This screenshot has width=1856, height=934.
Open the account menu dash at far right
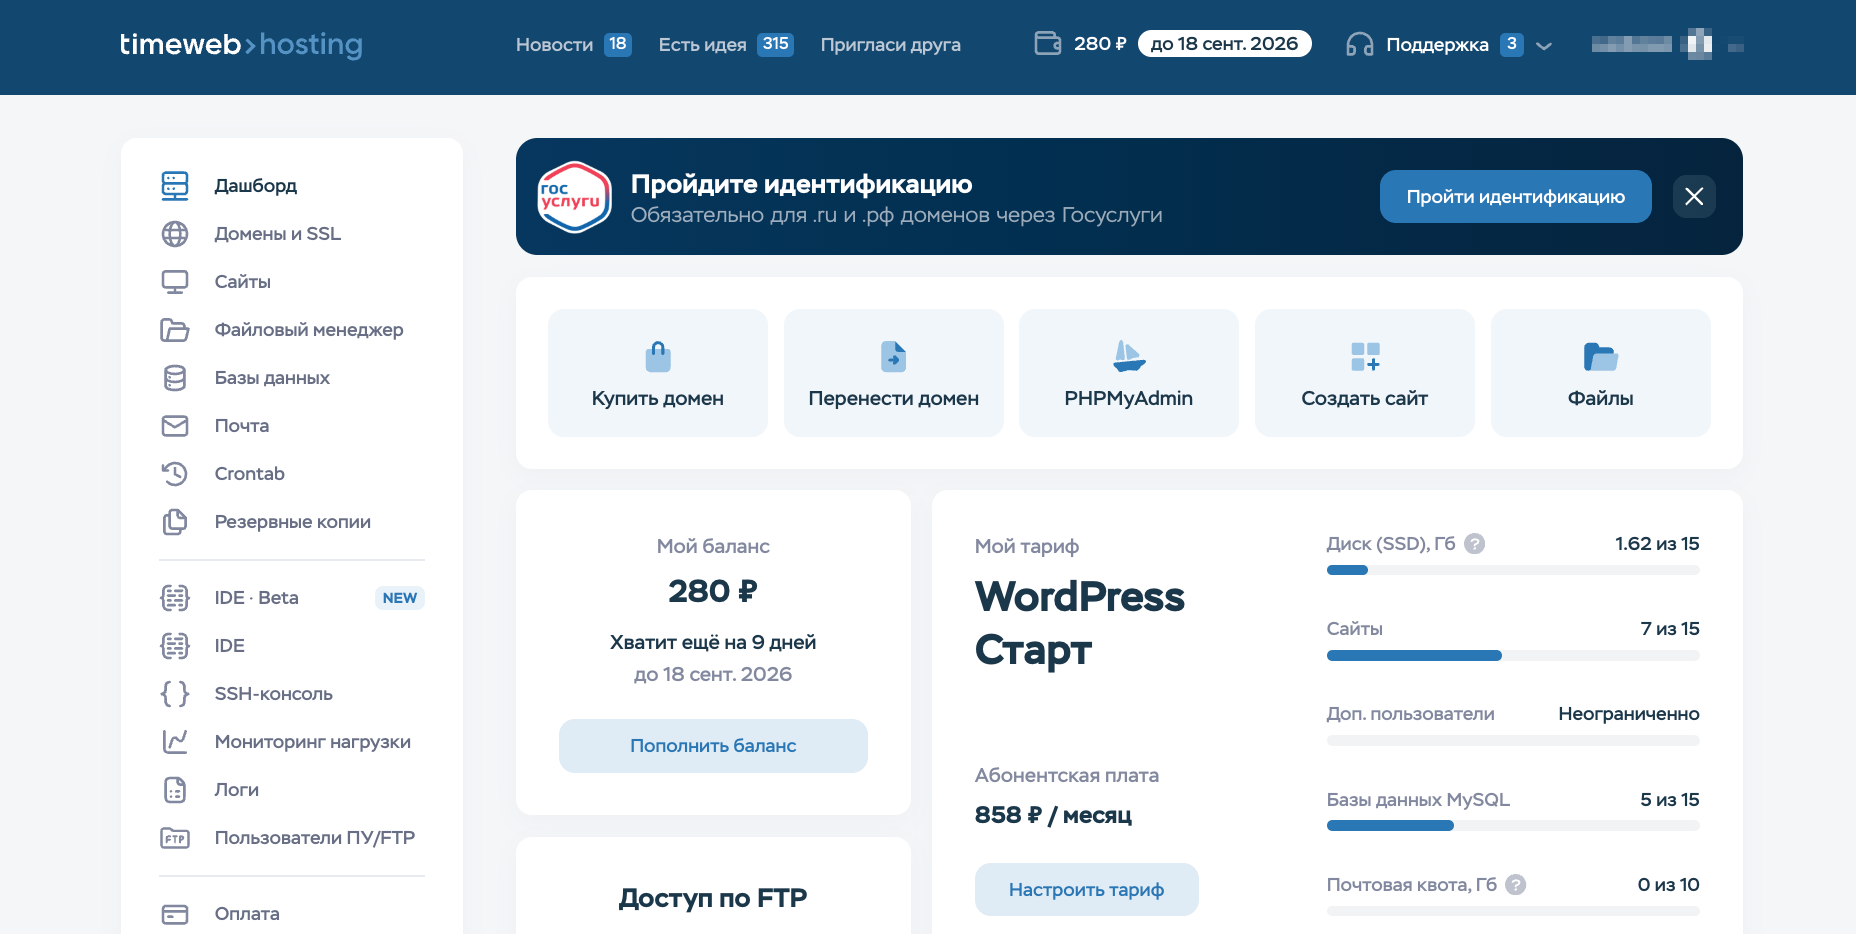pyautogui.click(x=1735, y=46)
